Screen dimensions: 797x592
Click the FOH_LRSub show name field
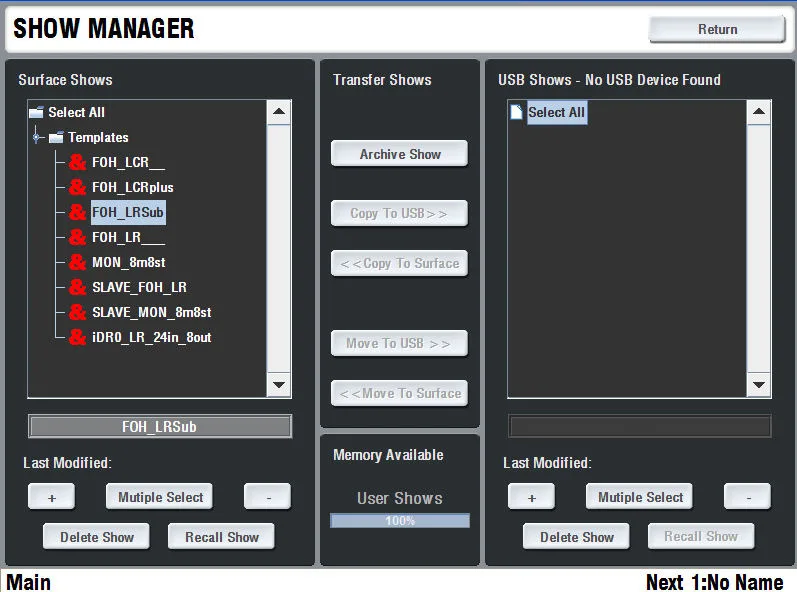tap(160, 426)
